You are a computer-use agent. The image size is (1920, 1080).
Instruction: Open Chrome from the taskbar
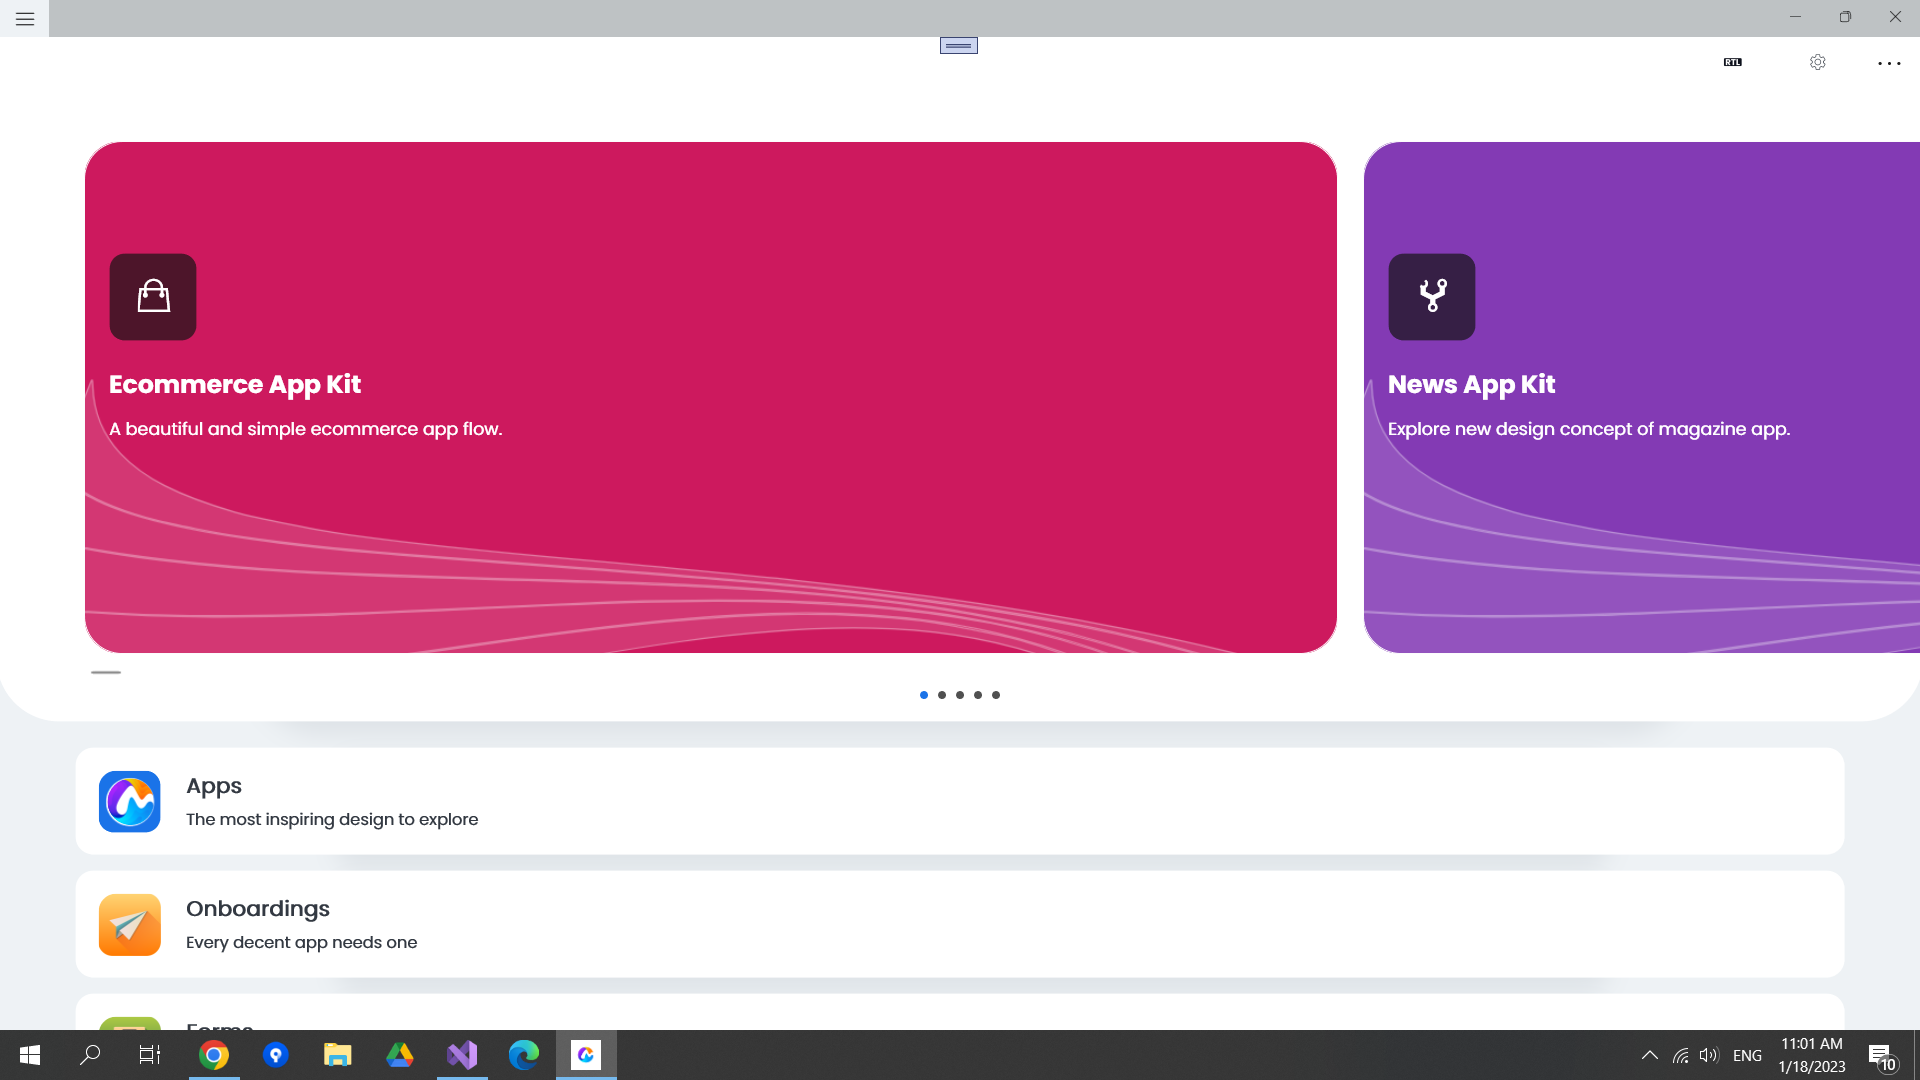(214, 1055)
